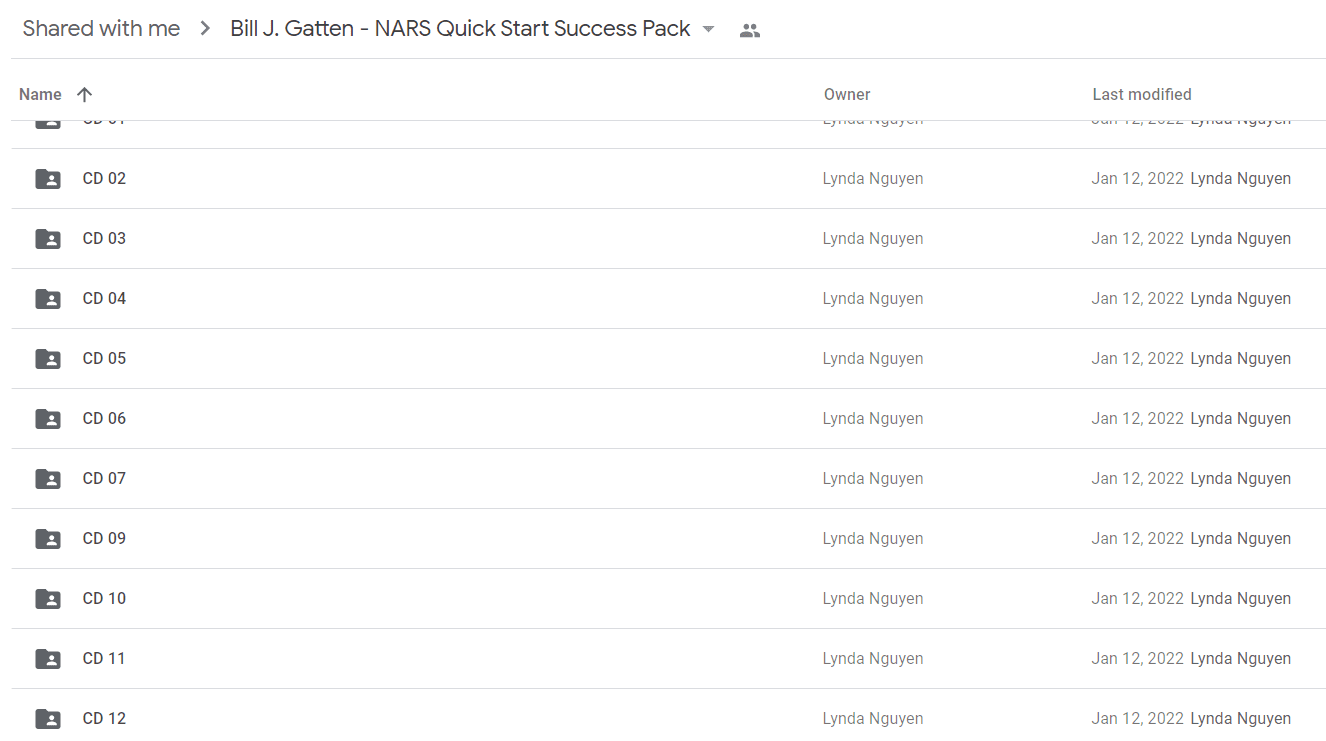Select the CD 06 folder entry
The height and width of the screenshot is (741, 1326).
click(668, 419)
